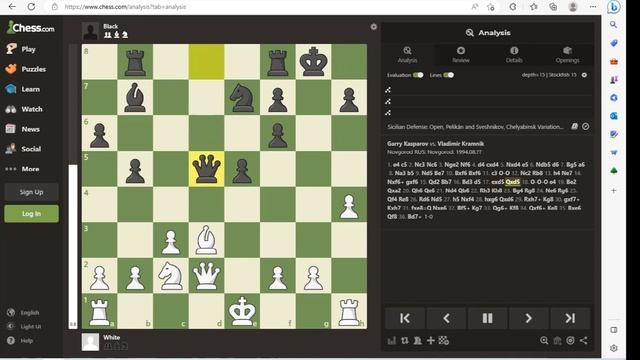
Task: Open Puzzles in the sidebar
Action: coord(25,69)
